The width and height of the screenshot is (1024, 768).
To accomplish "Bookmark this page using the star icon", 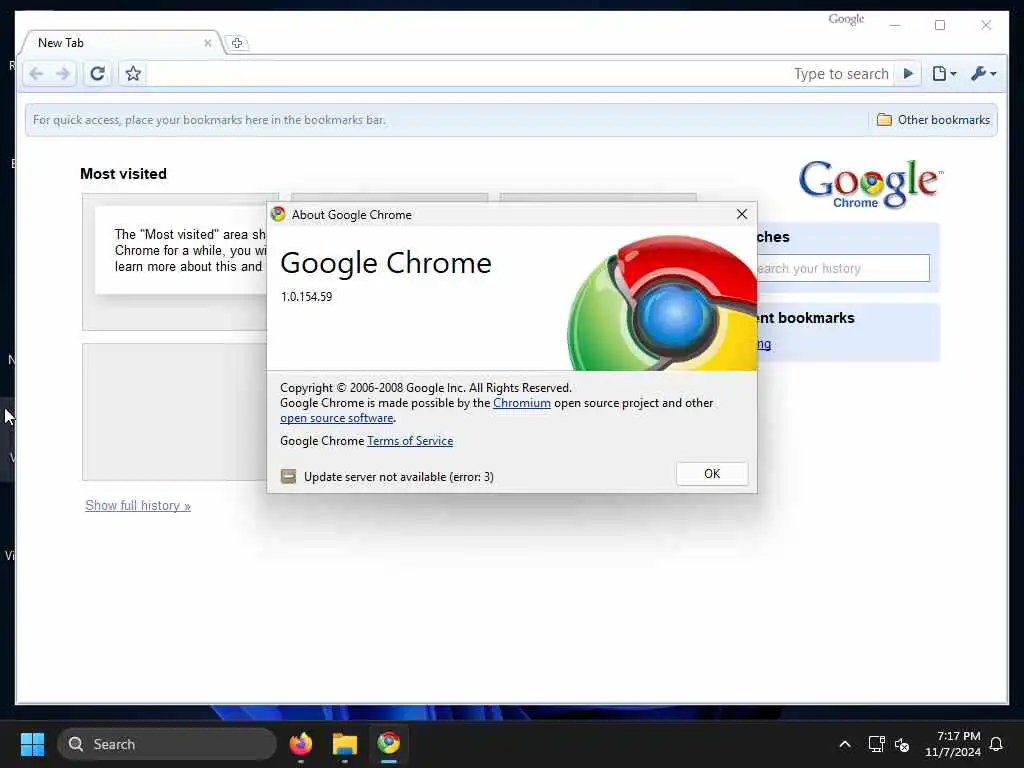I will point(133,73).
